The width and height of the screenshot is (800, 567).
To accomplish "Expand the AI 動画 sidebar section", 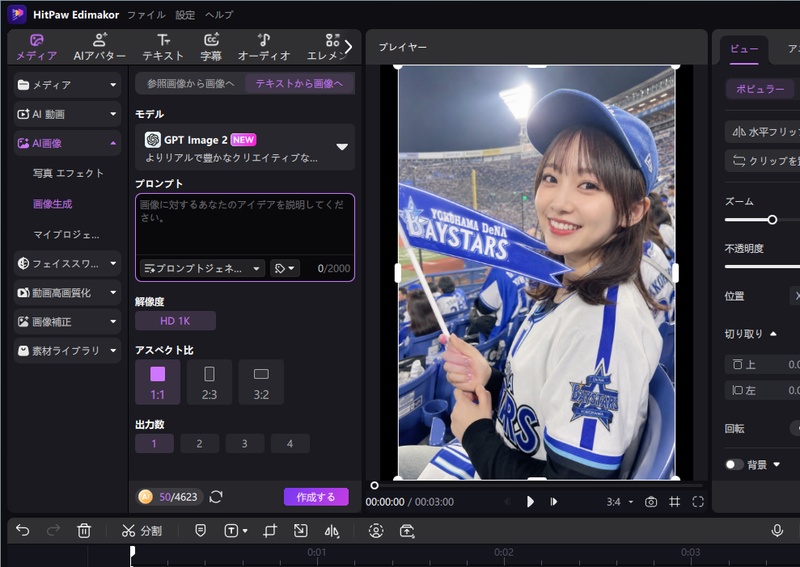I will (x=67, y=114).
